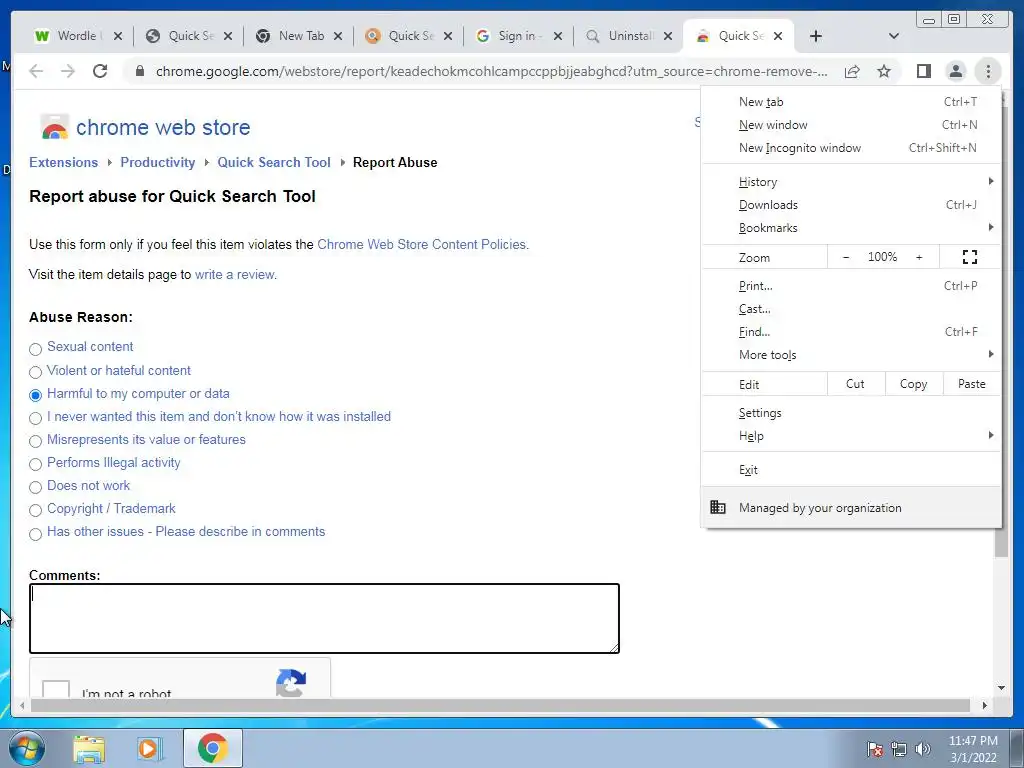Open the tab search dropdown chevron
The height and width of the screenshot is (768, 1024).
pos(894,36)
